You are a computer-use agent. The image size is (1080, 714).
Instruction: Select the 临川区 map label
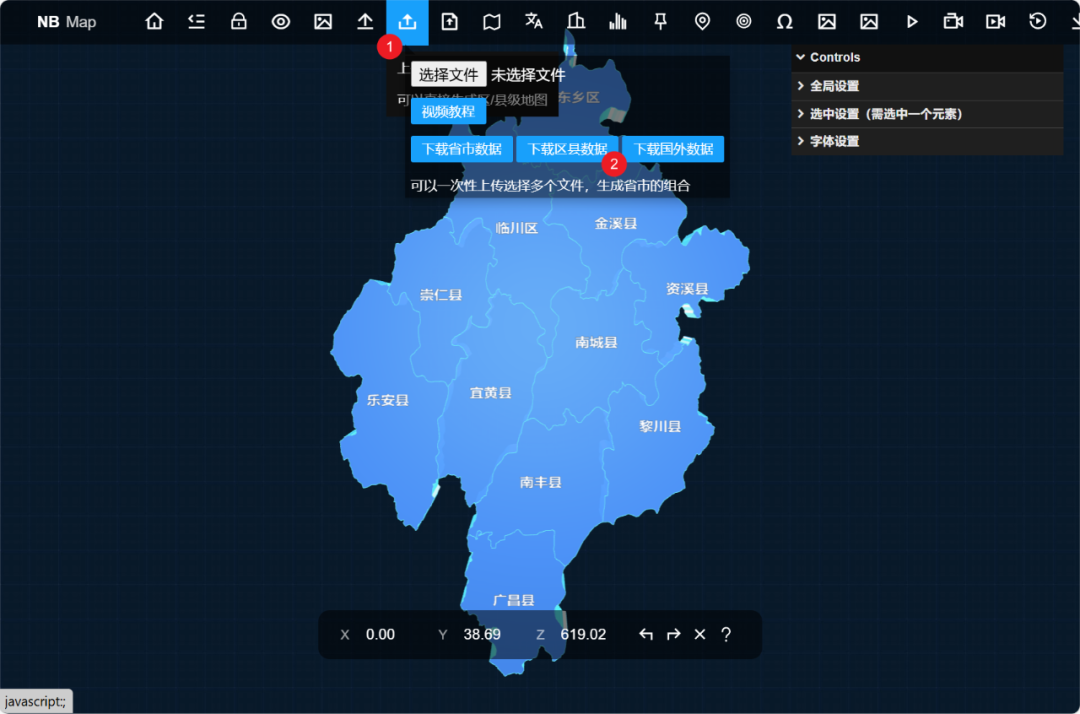coord(517,228)
